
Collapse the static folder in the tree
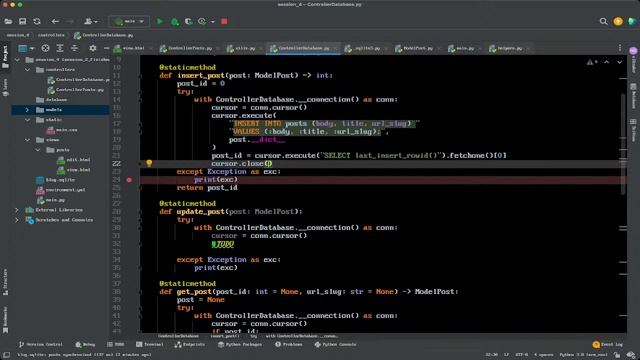pyautogui.click(x=27, y=120)
